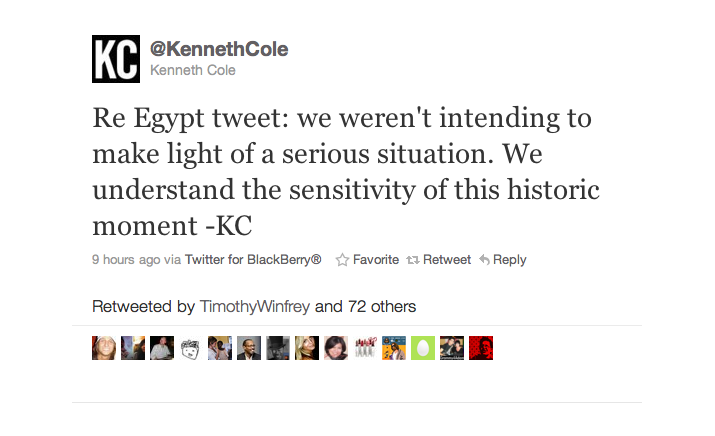The width and height of the screenshot is (715, 436).
Task: Select the top hat black-and-white avatar
Action: point(278,348)
